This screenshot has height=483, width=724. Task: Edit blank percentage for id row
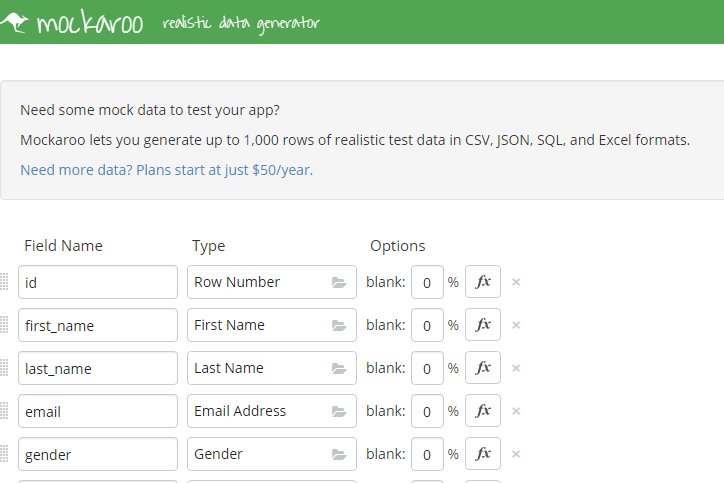tap(427, 282)
